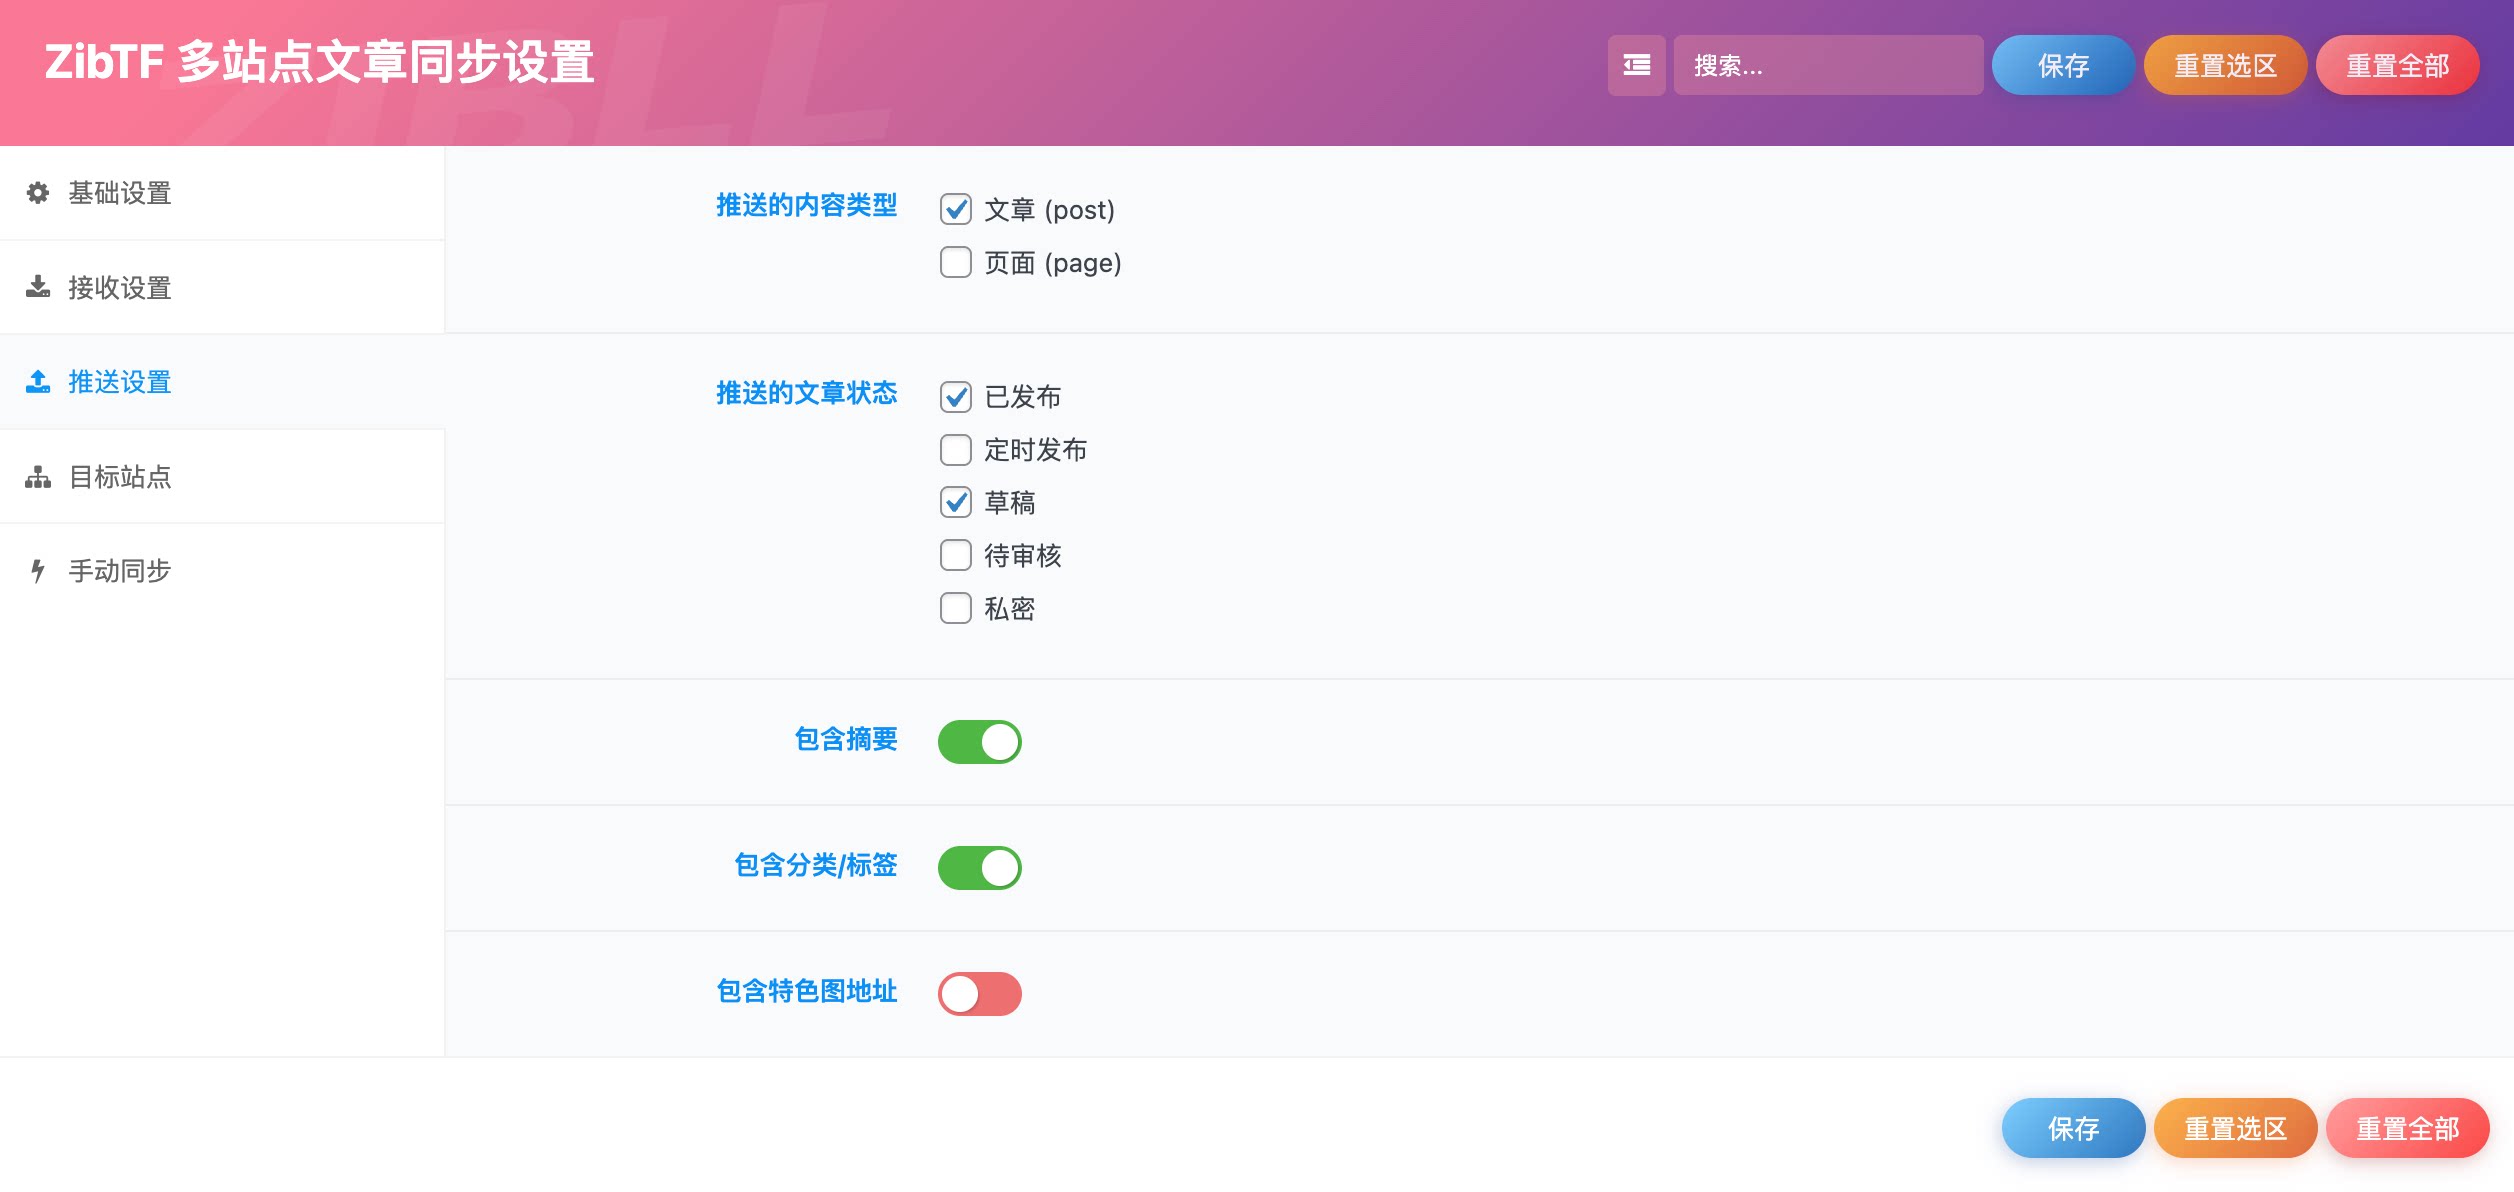Switch to the 基础设置 section
The height and width of the screenshot is (1192, 2514).
[120, 193]
